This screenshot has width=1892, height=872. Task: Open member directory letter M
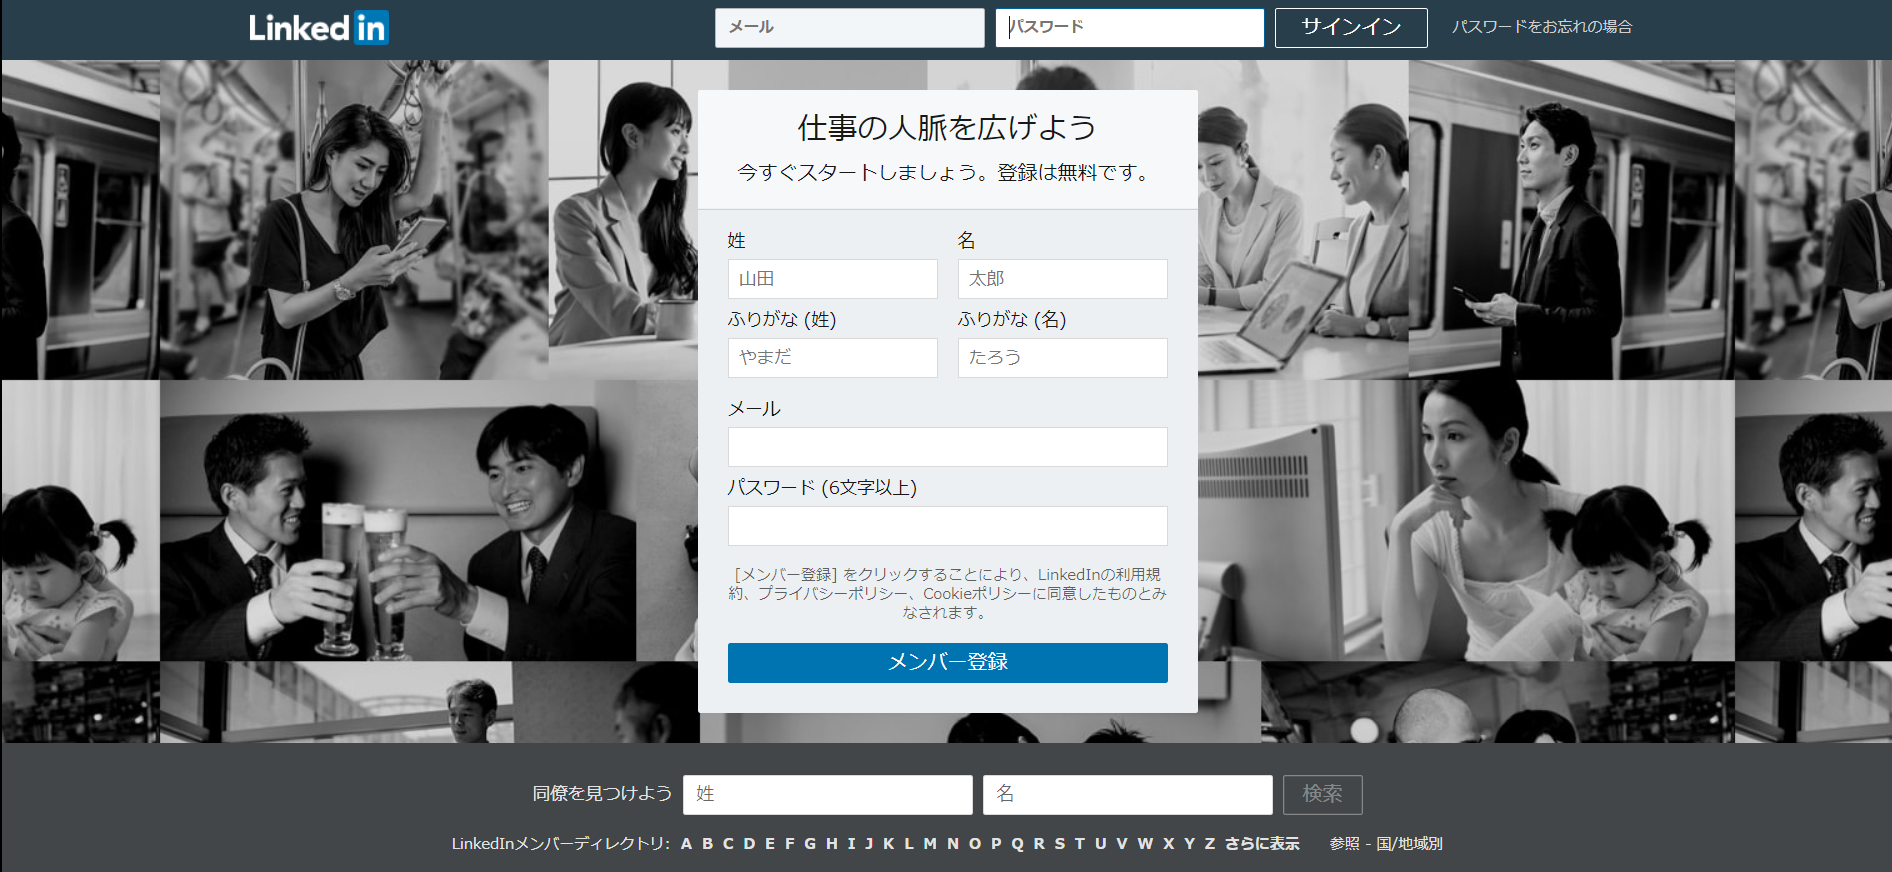pyautogui.click(x=930, y=844)
